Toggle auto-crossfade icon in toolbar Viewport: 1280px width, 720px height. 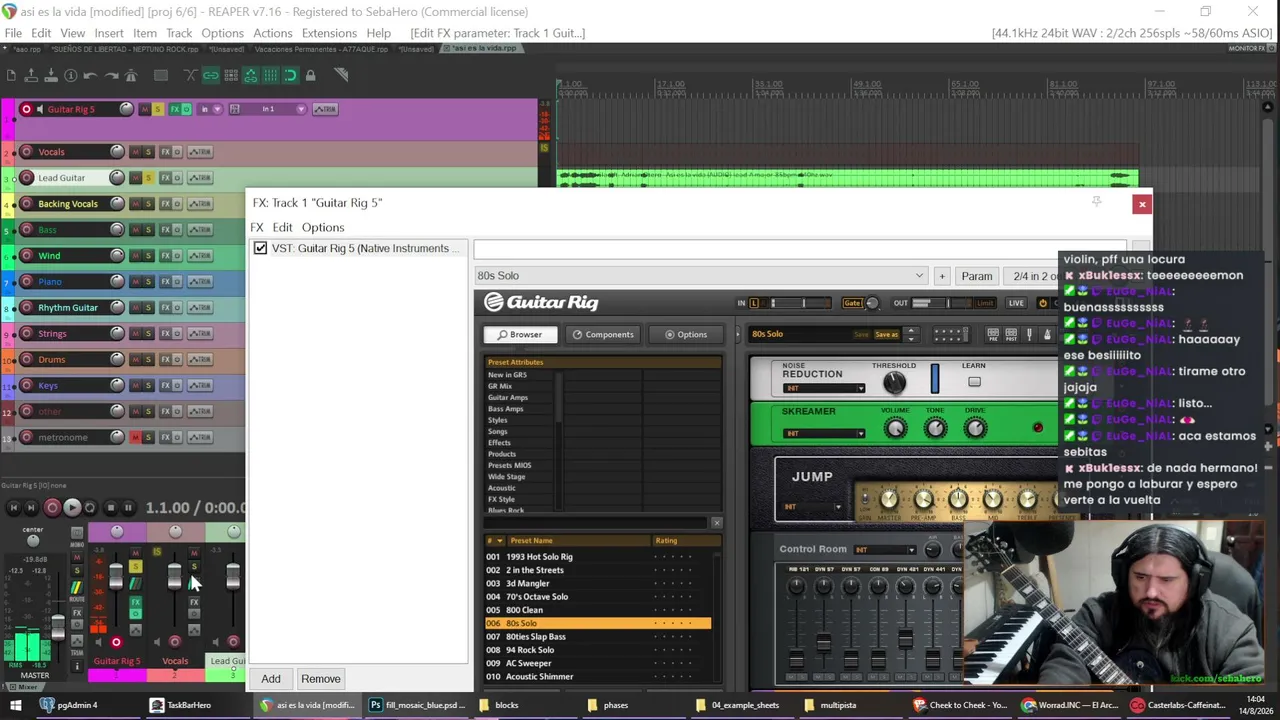[x=190, y=75]
